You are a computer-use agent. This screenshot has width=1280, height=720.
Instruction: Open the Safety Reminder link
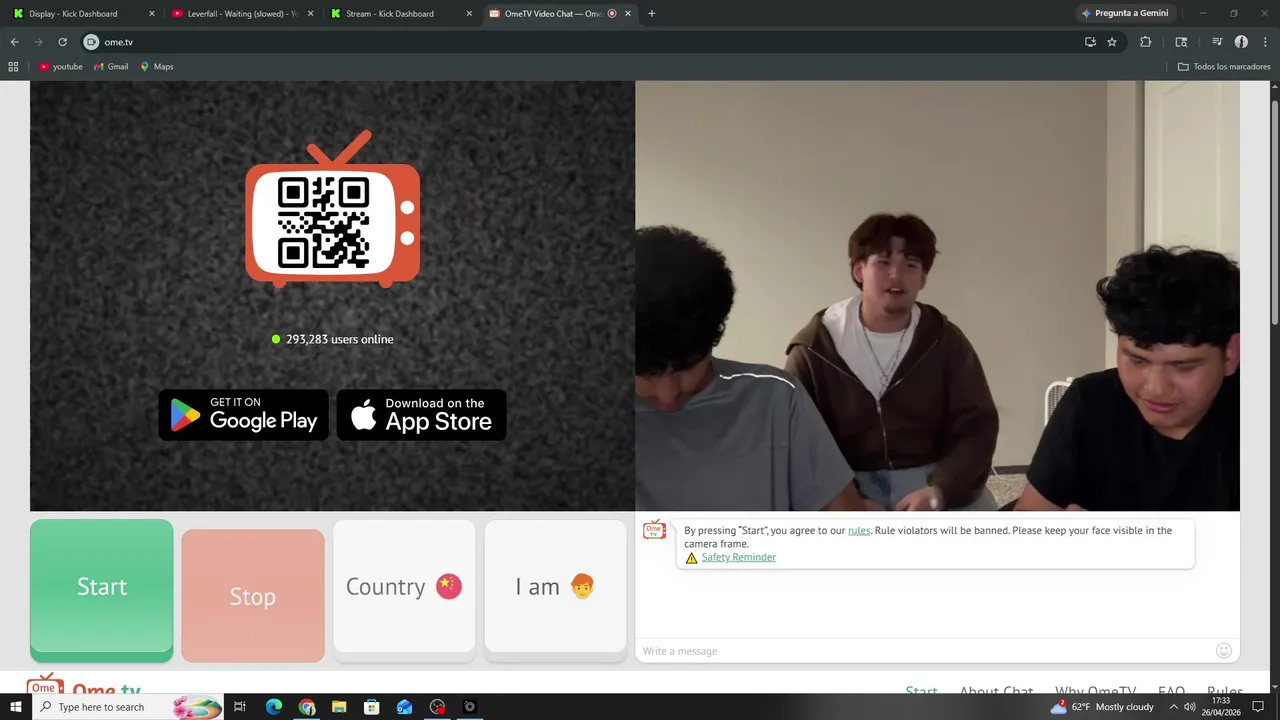coord(738,557)
